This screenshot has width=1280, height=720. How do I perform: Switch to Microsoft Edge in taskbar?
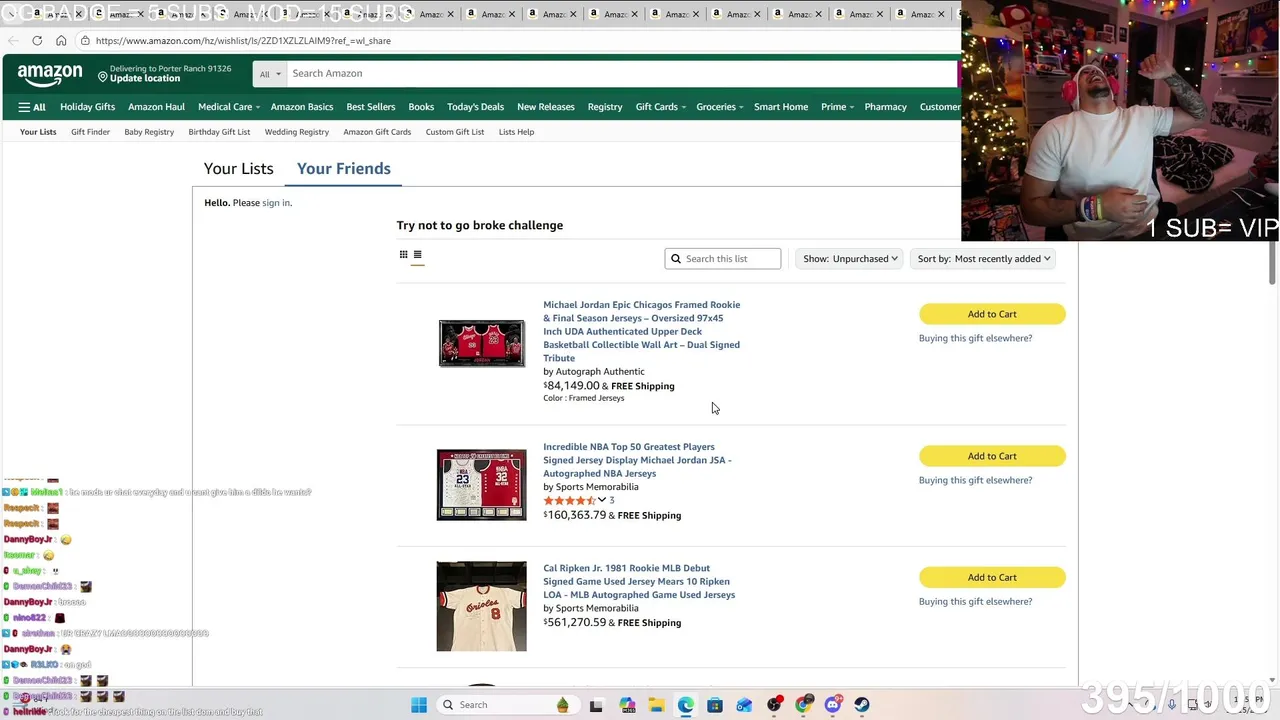coord(686,705)
